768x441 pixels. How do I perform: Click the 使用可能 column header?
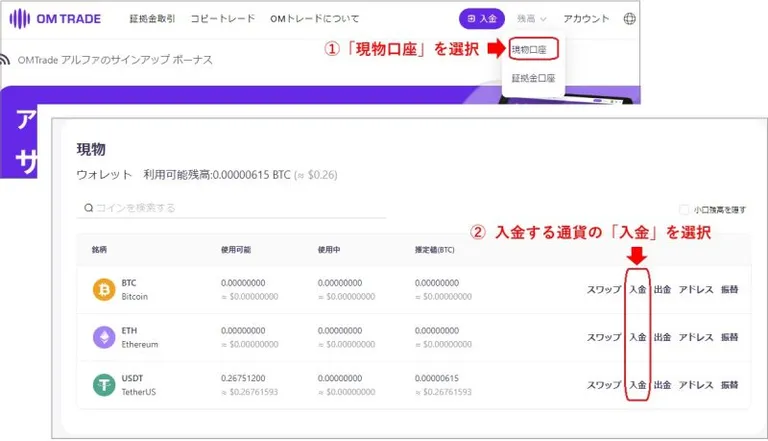click(236, 250)
